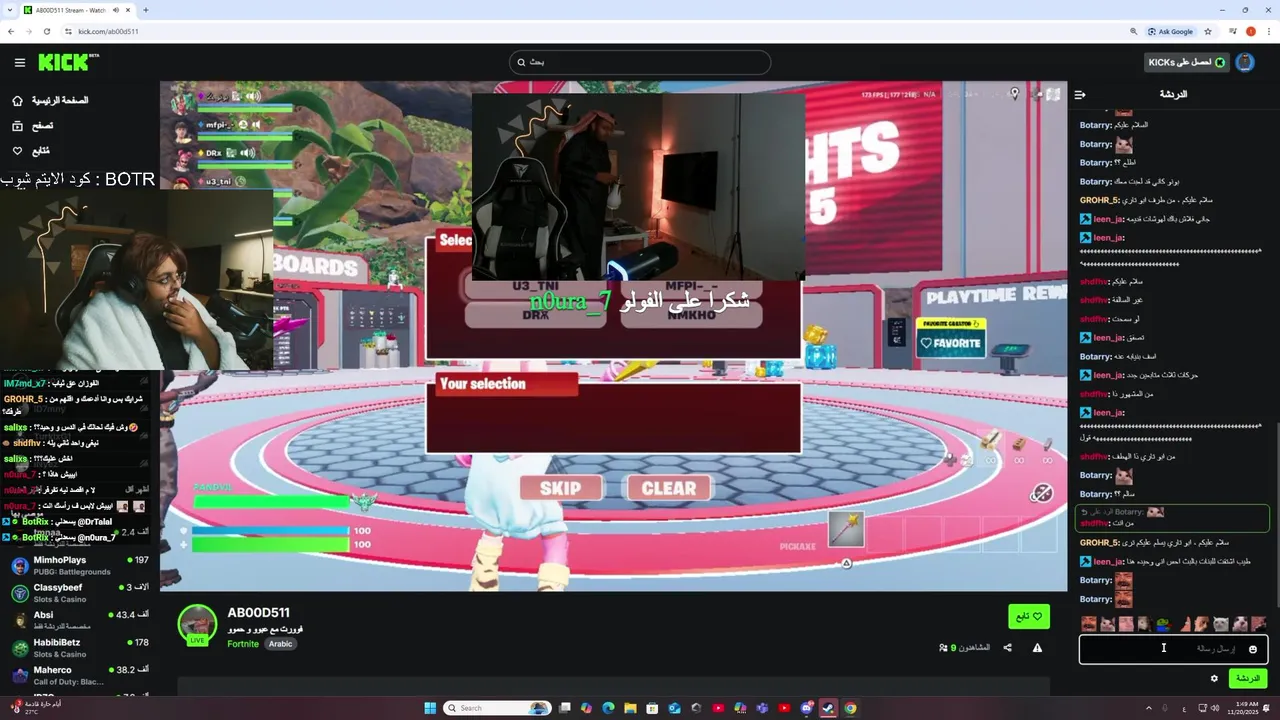This screenshot has height=720, width=1280.
Task: Click the Get KICKs button
Action: coord(1186,62)
